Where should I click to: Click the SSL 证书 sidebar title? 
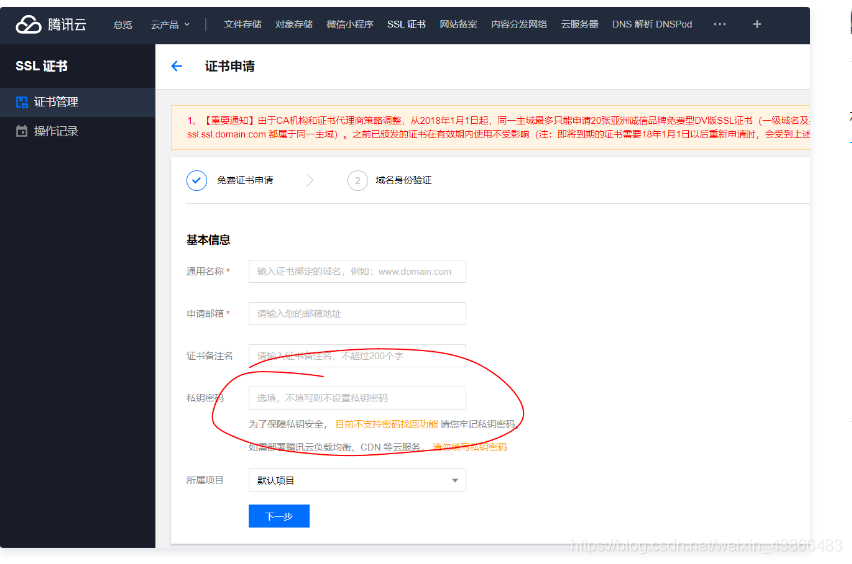point(41,66)
